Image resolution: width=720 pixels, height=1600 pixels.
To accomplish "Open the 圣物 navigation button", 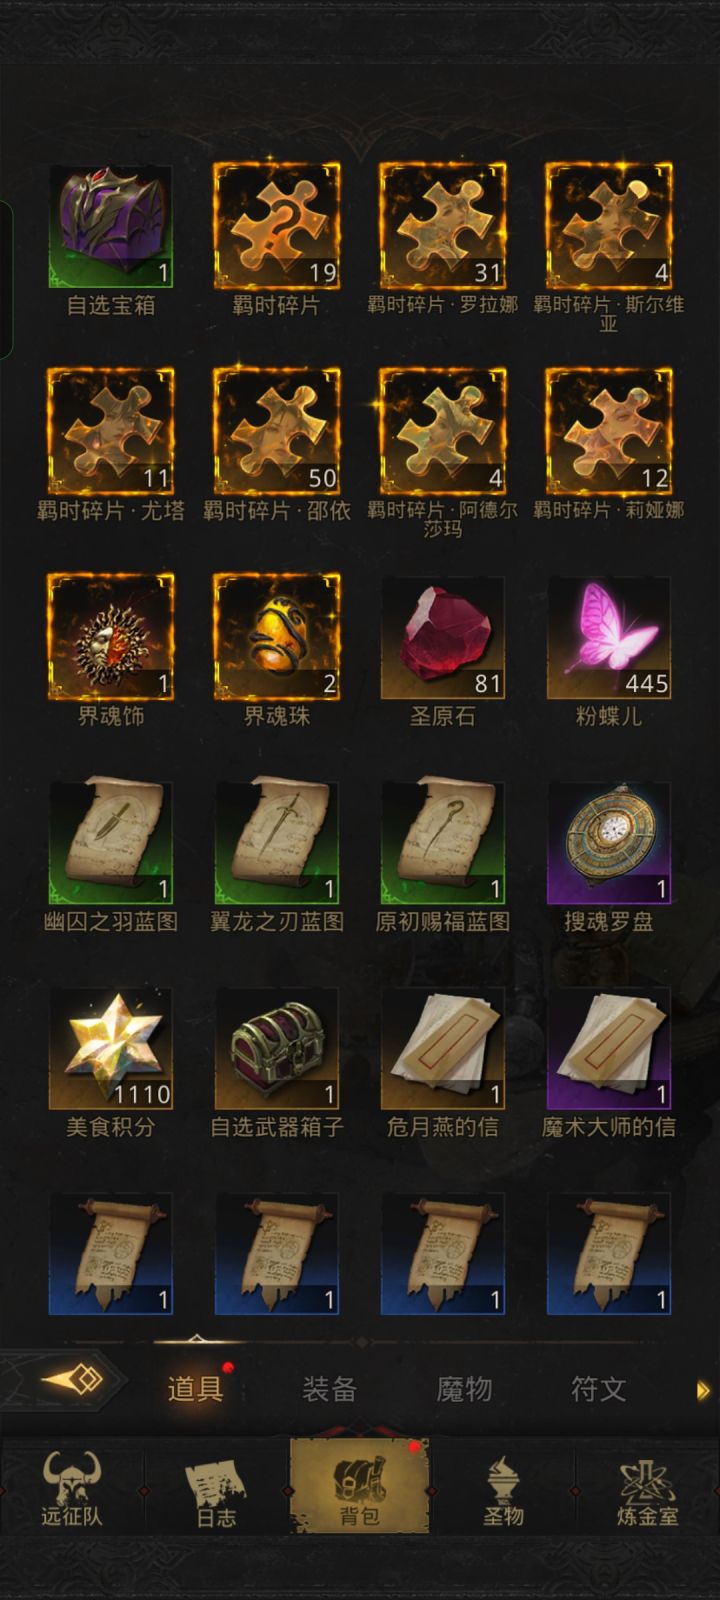I will tap(503, 1488).
